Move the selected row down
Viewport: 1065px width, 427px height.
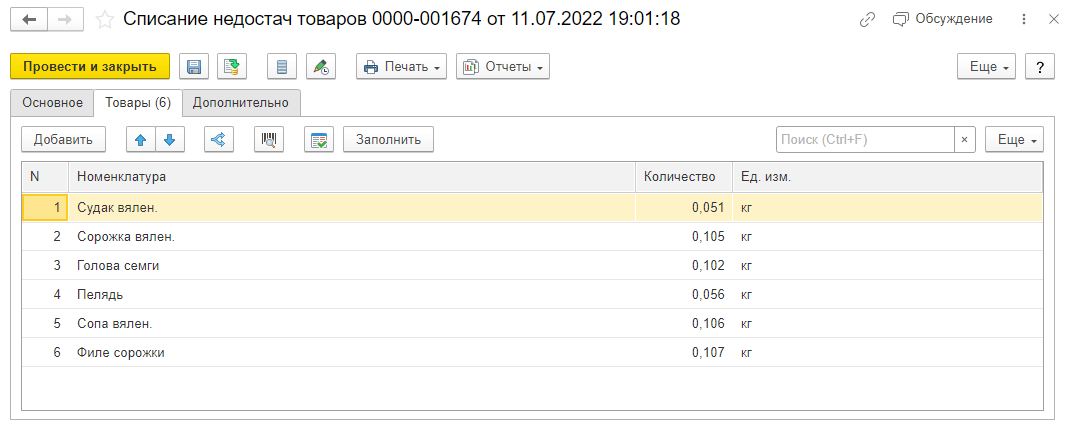point(170,140)
